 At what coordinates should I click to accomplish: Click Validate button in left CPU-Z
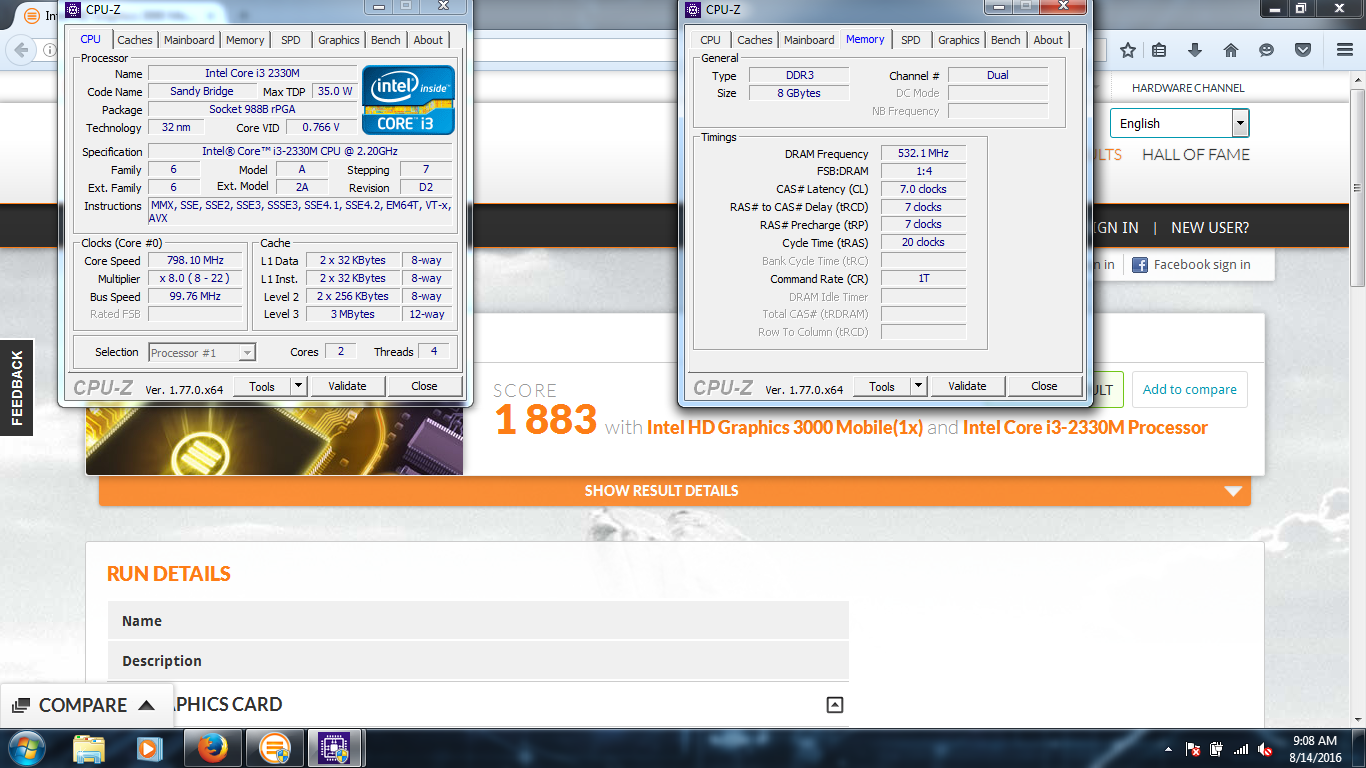point(347,386)
